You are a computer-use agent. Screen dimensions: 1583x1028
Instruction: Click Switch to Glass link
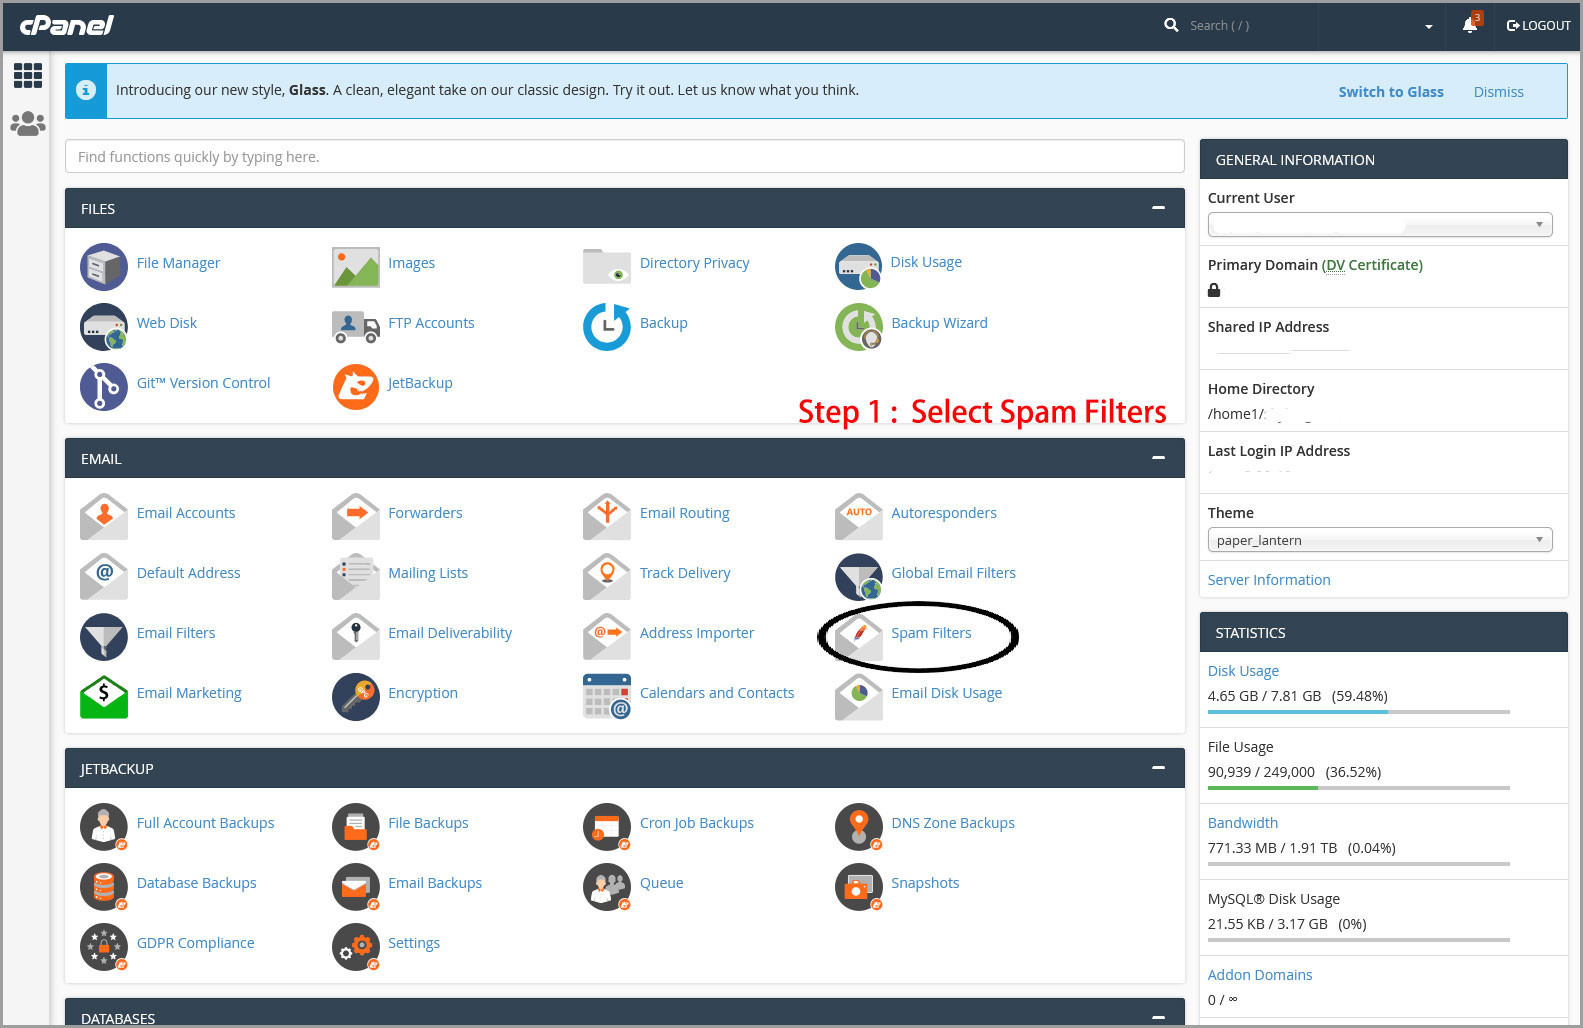[1391, 92]
